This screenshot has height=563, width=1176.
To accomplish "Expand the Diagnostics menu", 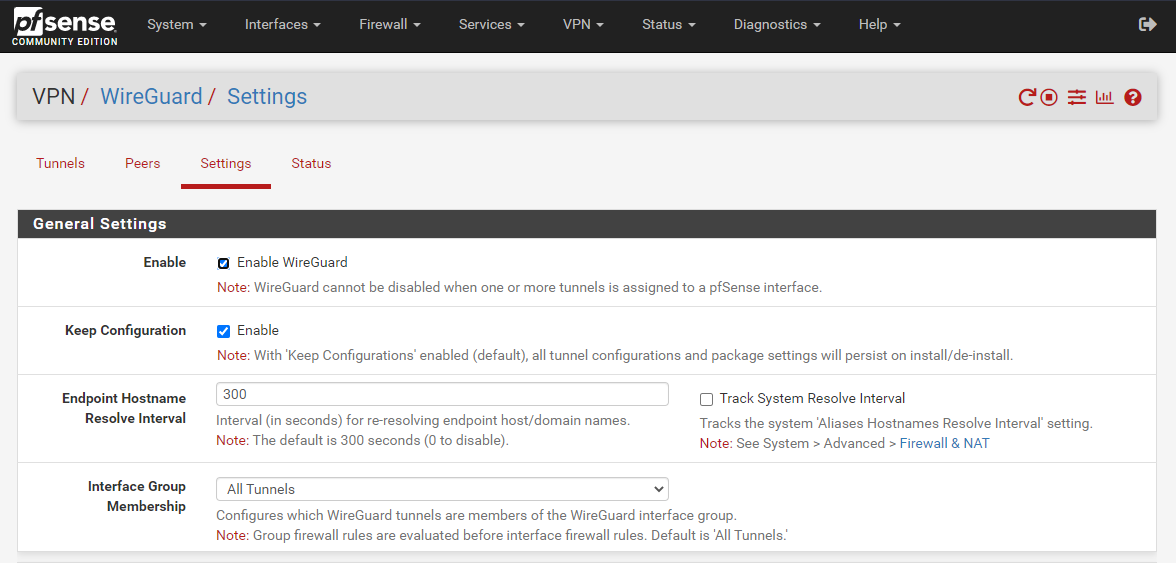I will [776, 24].
